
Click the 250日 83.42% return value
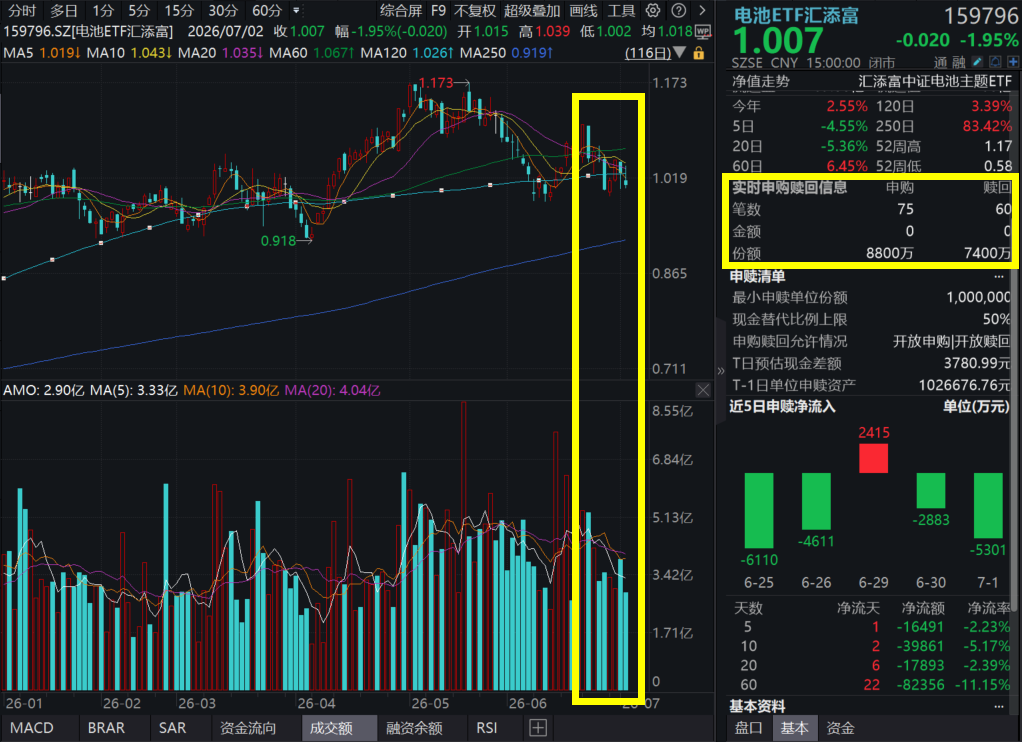[x=987, y=126]
